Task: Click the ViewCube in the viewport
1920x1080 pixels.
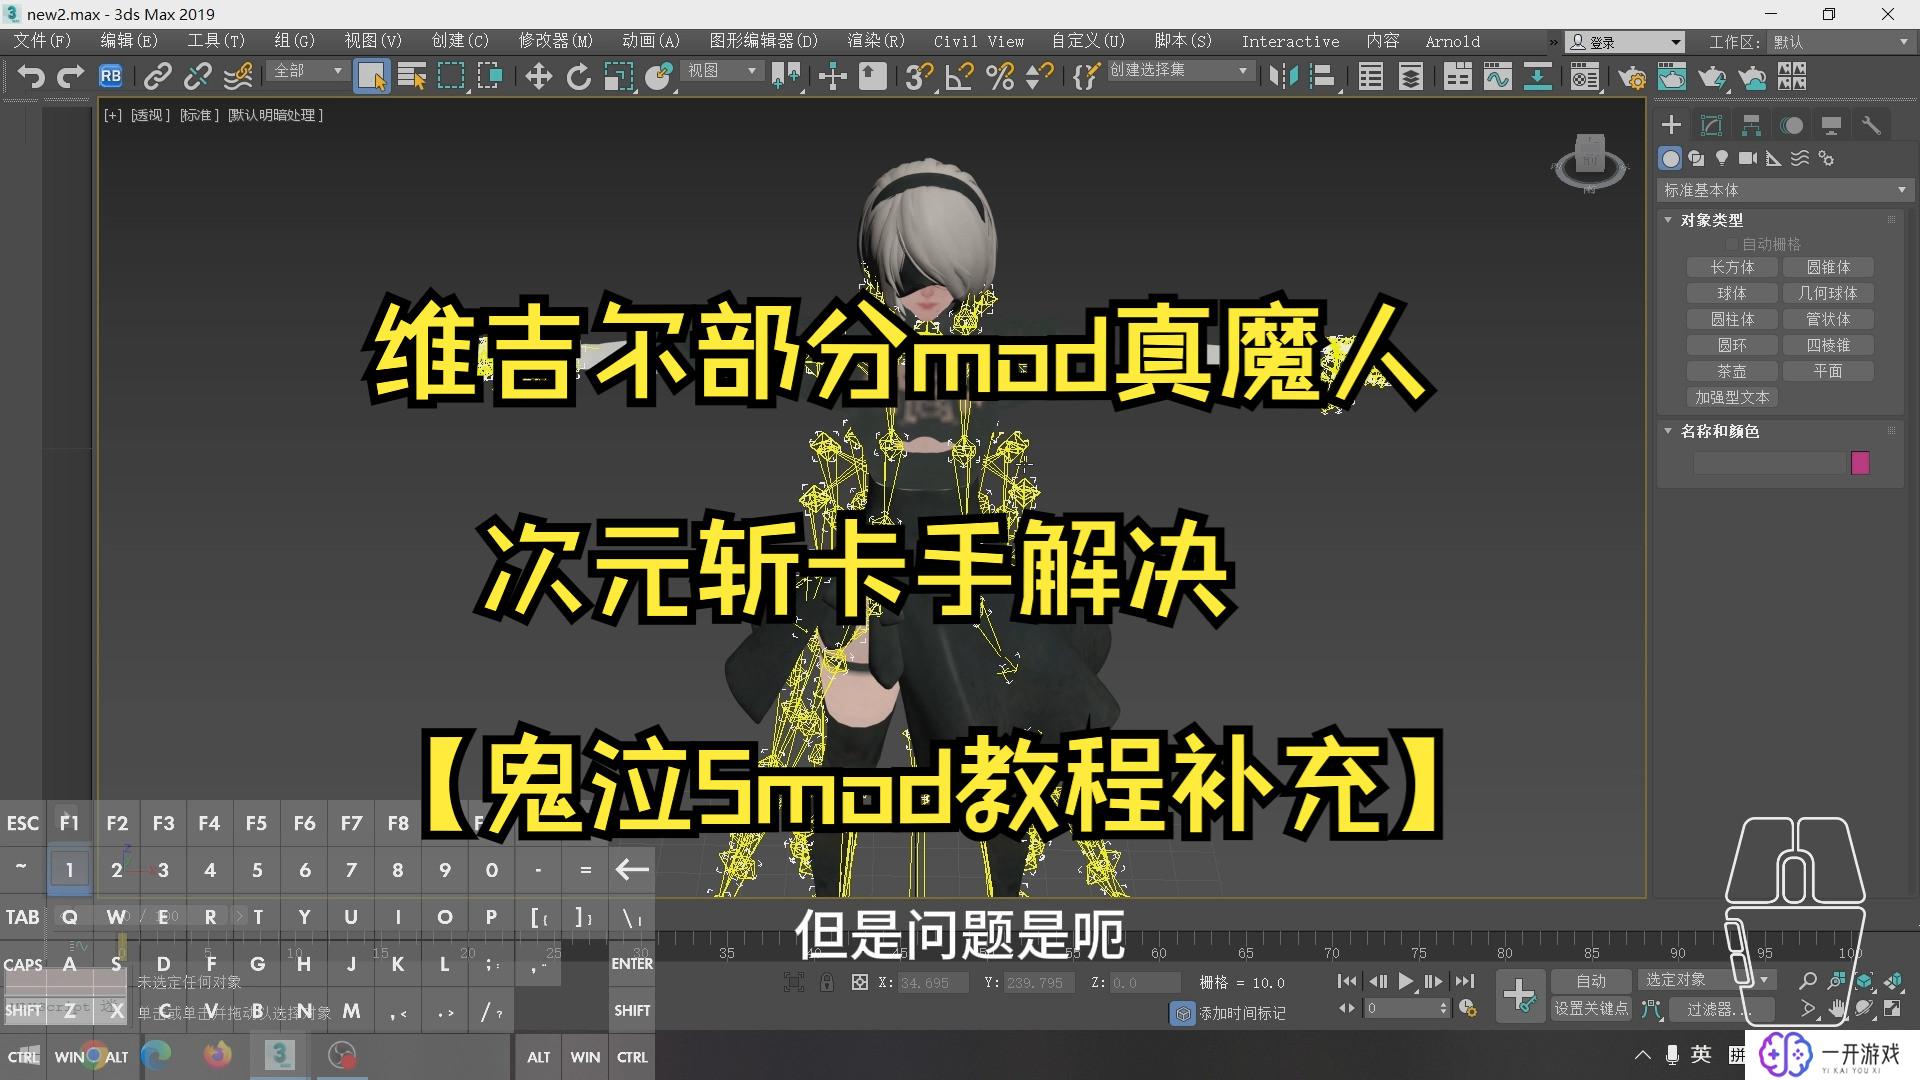Action: 1590,162
